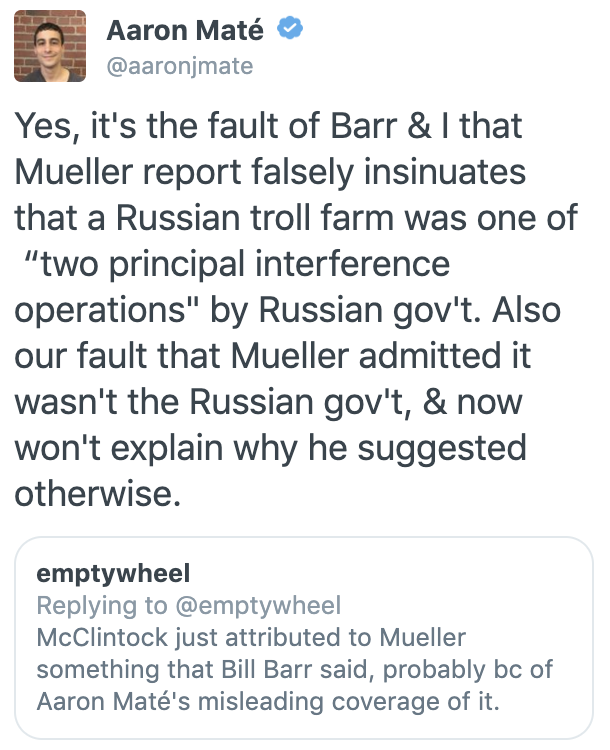Tap the final word "otherwise." in the tweet
Screen dimensions: 610x750
tap(98, 494)
